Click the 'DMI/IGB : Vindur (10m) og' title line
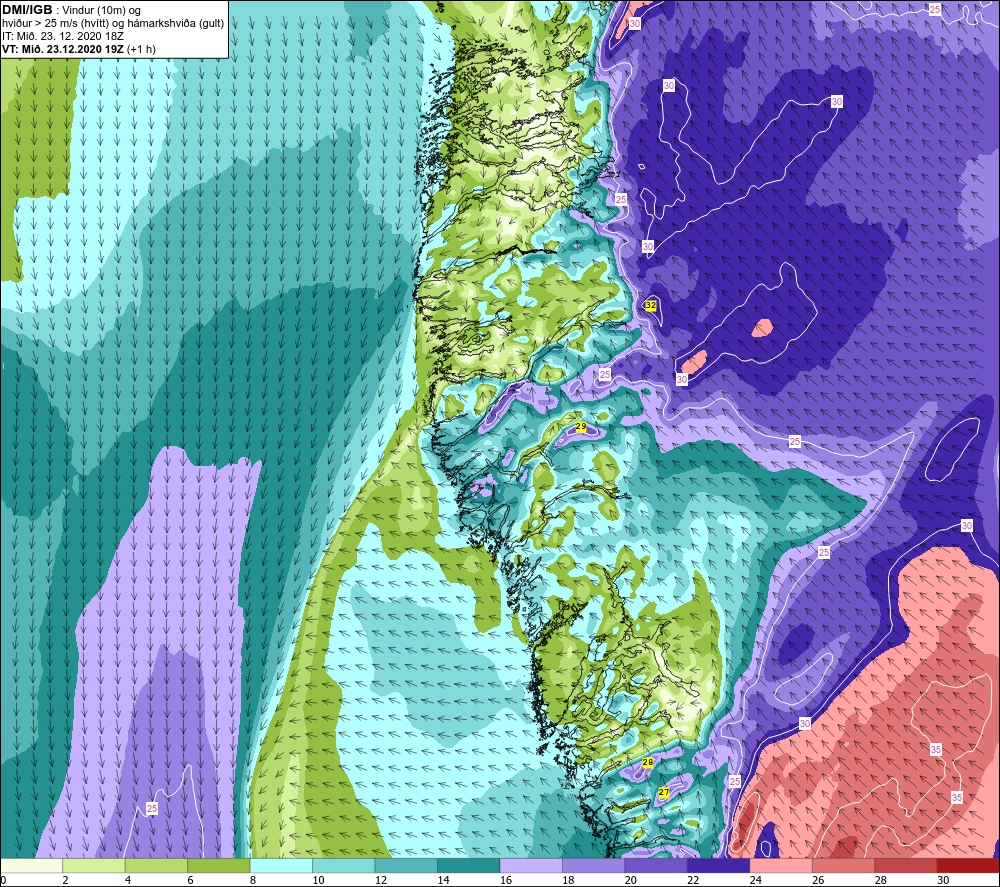Viewport: 1000px width, 887px height. tap(71, 10)
